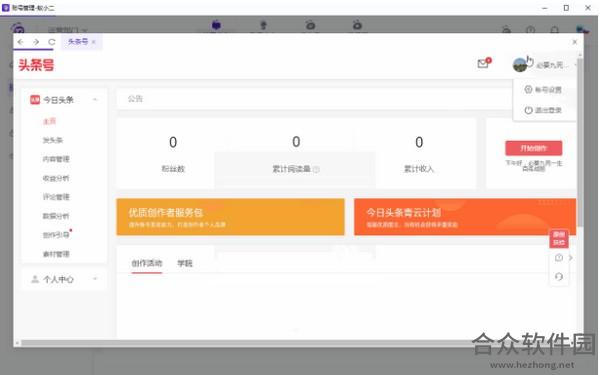Click the purple icon in background toolbar
Image resolution: width=600 pixels, height=375 pixels.
(216, 25)
